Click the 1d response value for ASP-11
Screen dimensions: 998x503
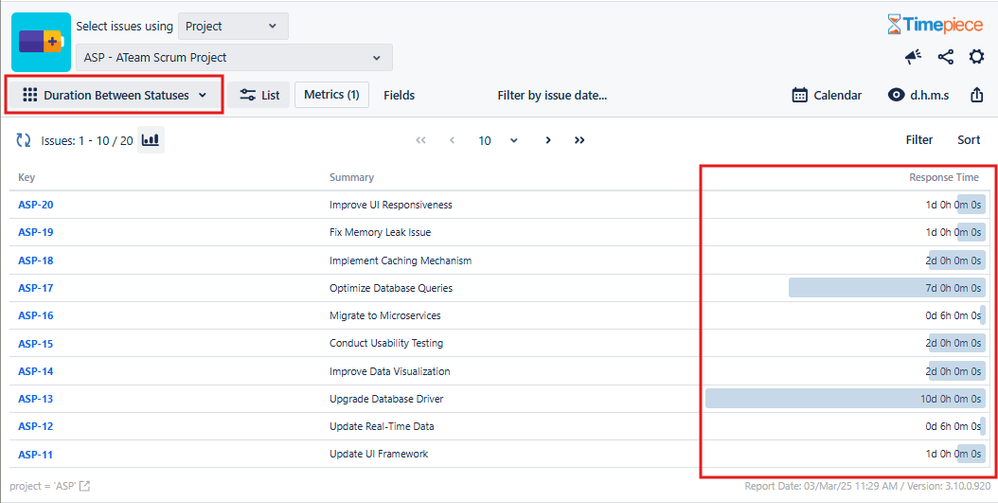(953, 455)
